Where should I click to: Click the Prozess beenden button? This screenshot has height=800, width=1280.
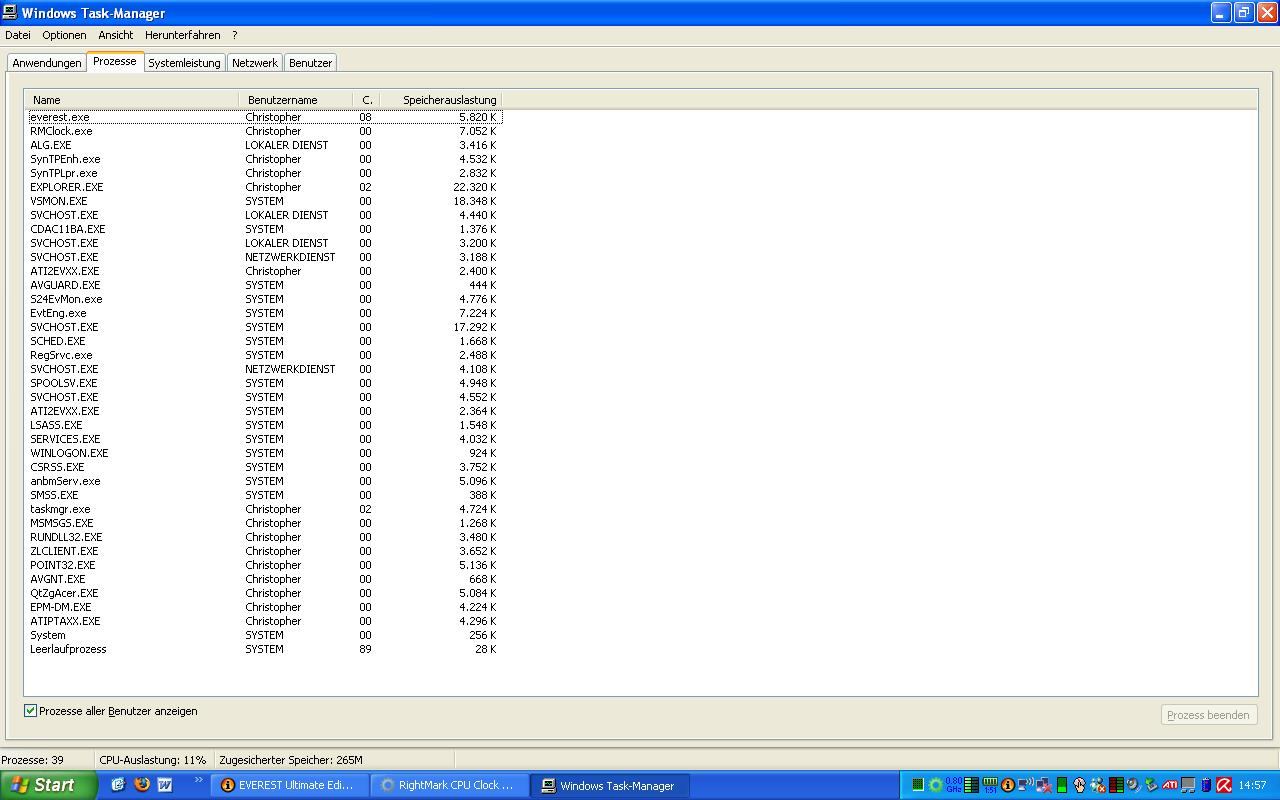tap(1208, 715)
